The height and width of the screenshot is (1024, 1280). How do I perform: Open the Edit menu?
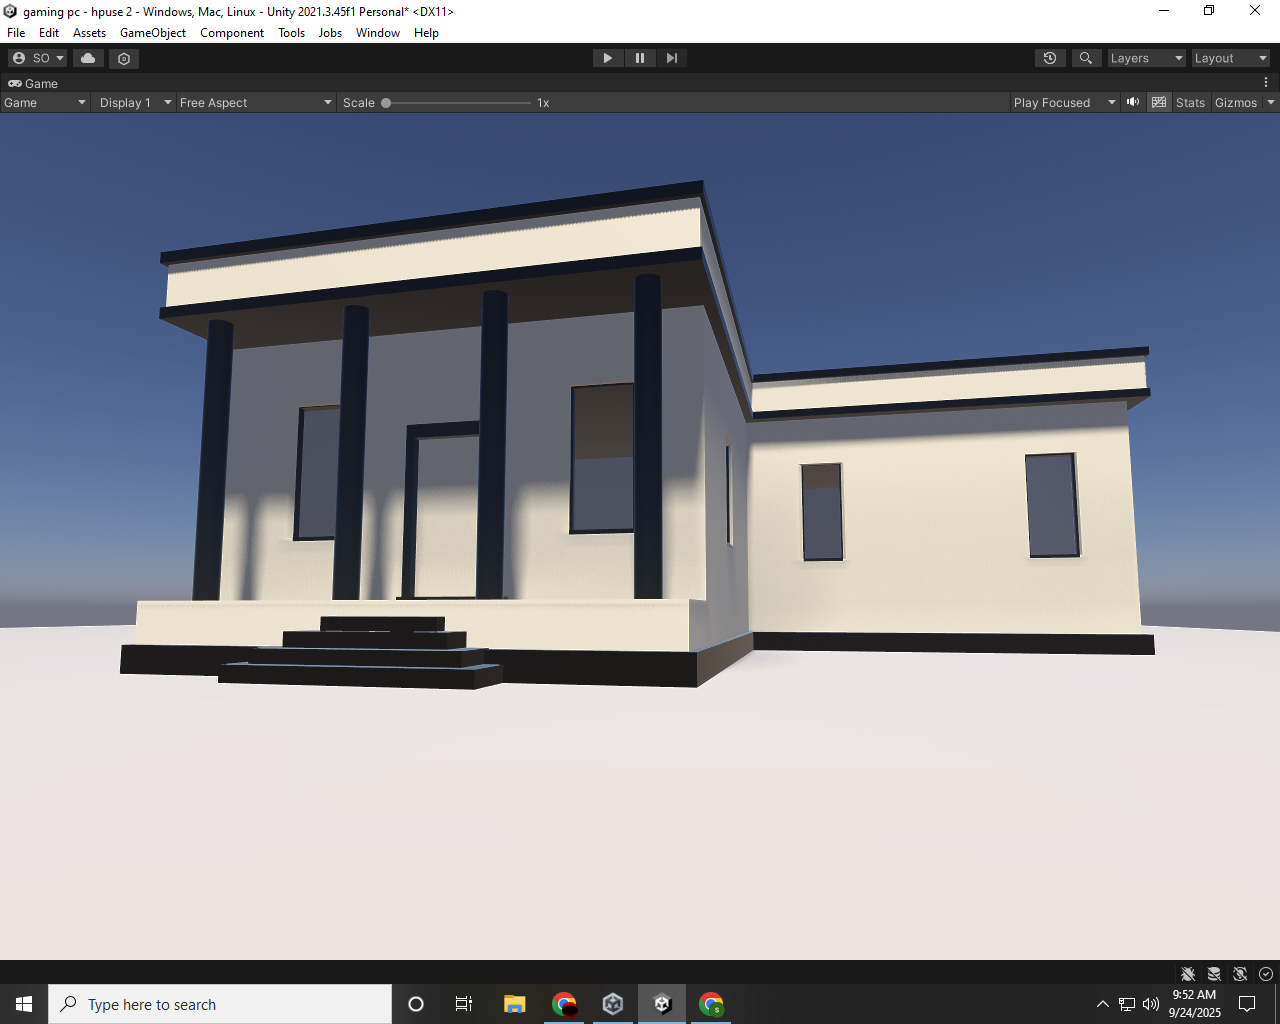pyautogui.click(x=49, y=33)
